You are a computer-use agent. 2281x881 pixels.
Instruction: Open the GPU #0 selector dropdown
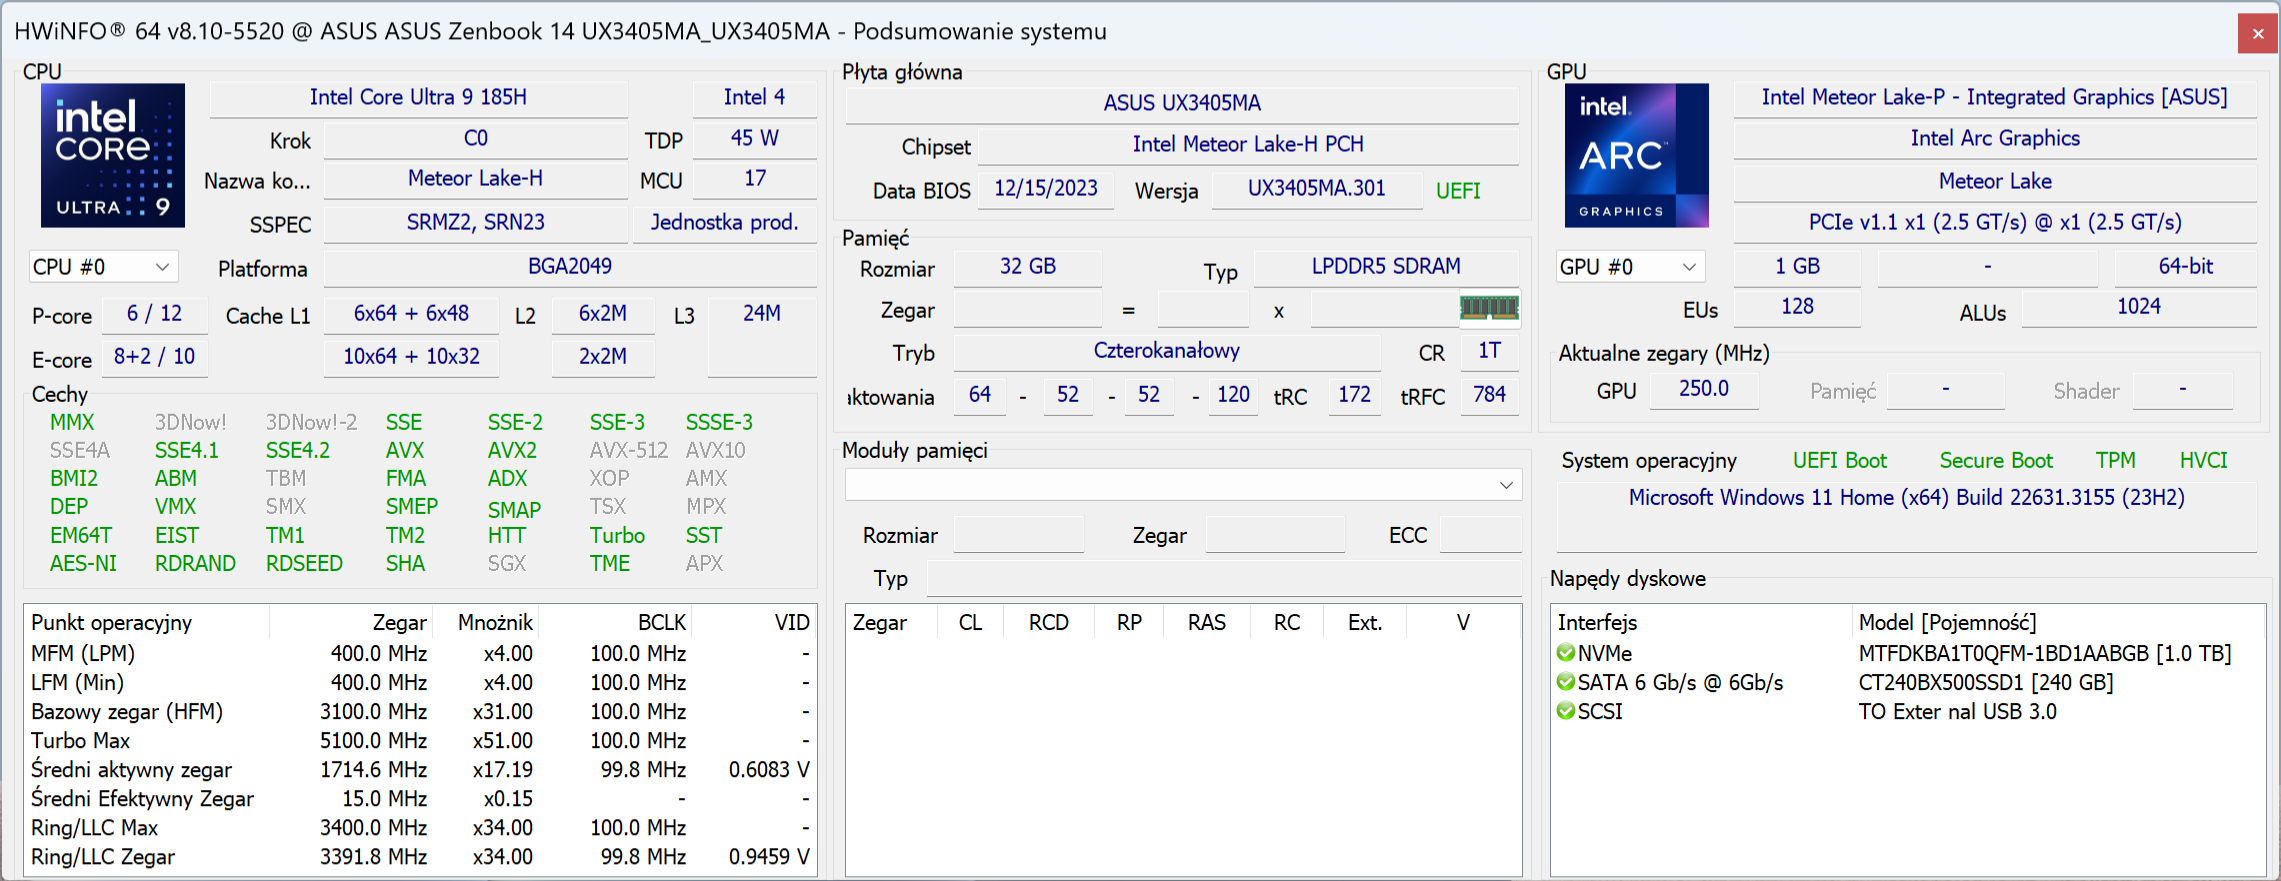pos(1630,267)
